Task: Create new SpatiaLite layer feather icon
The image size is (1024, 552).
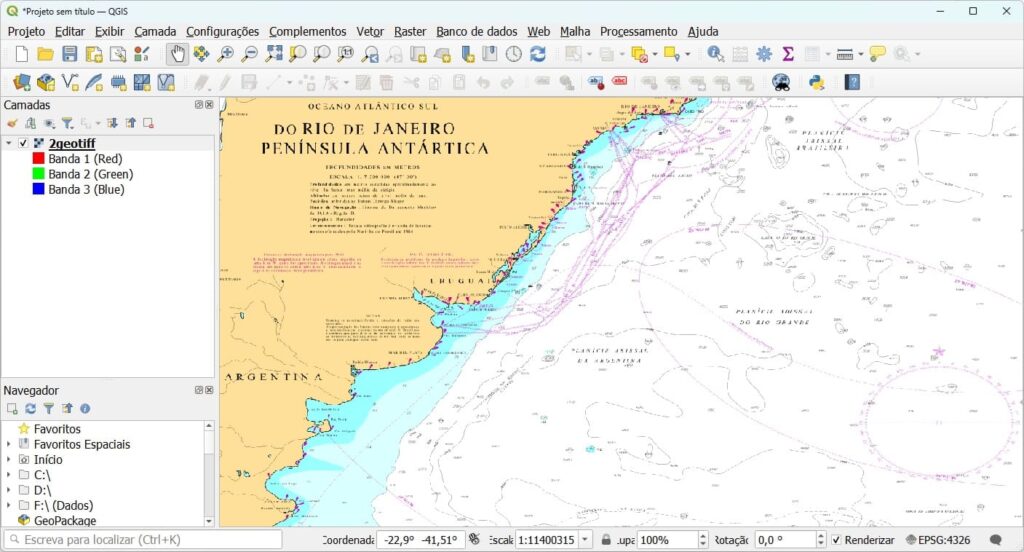Action: [x=94, y=82]
